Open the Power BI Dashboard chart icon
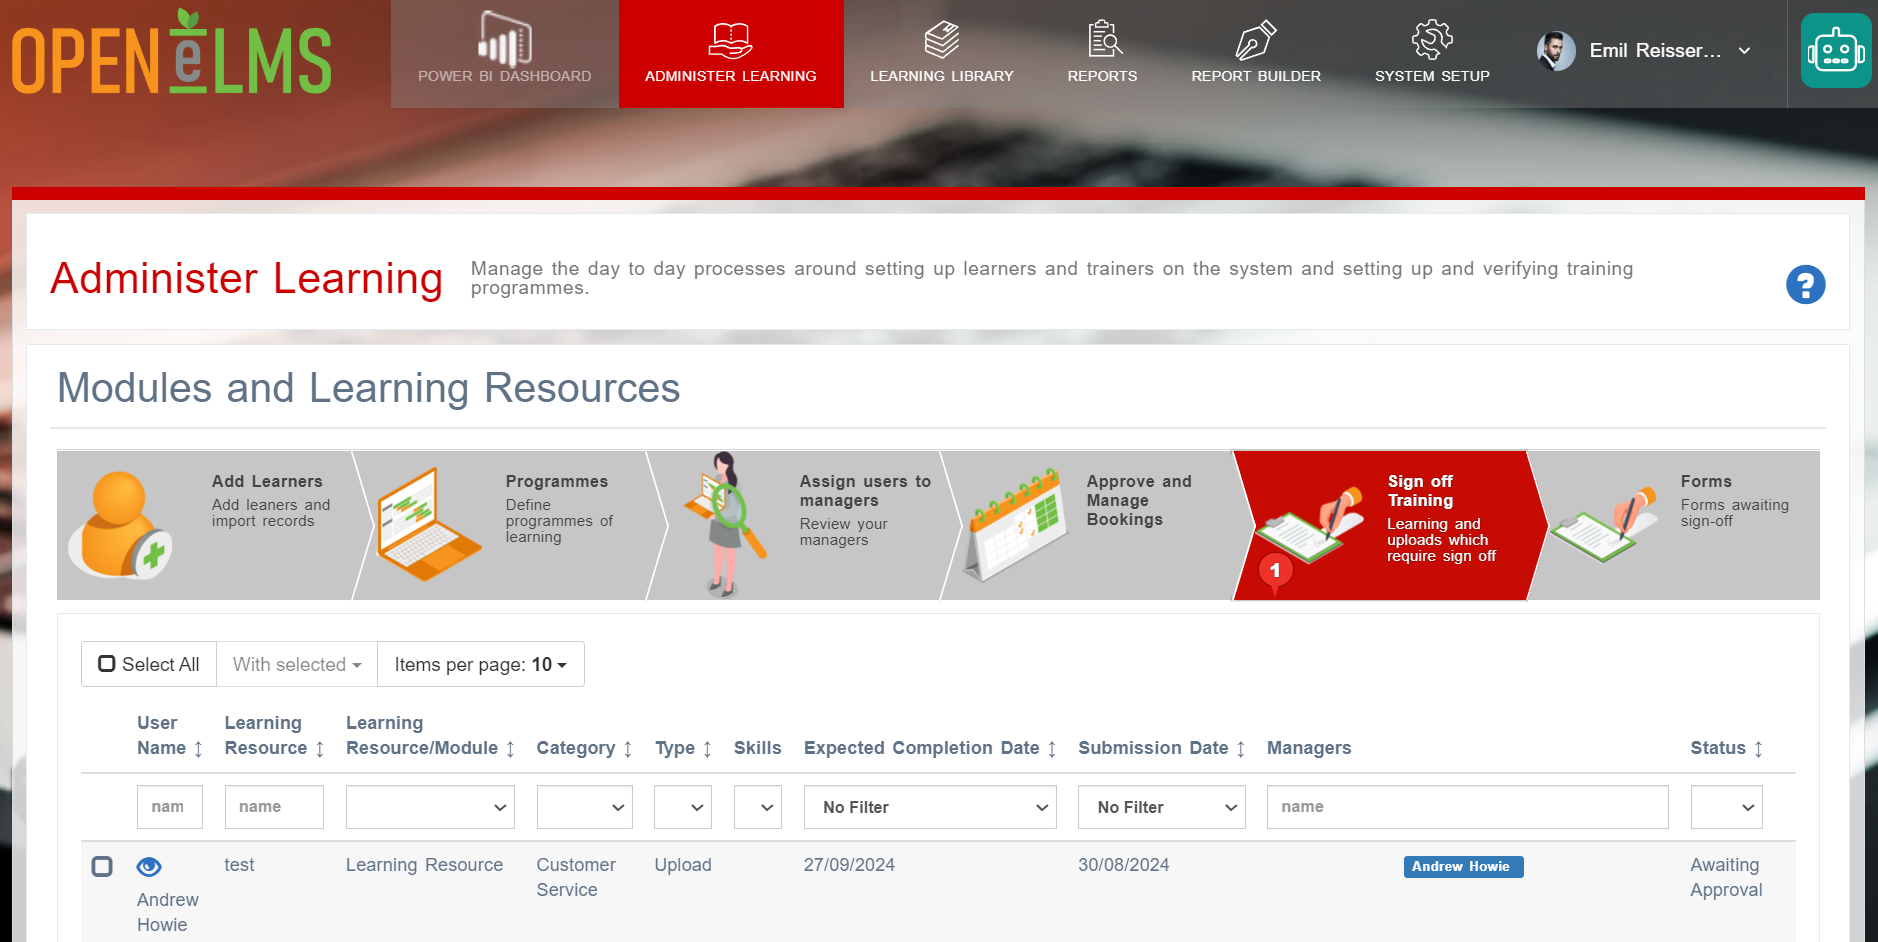Screen dimensions: 1878x942 pyautogui.click(x=504, y=39)
